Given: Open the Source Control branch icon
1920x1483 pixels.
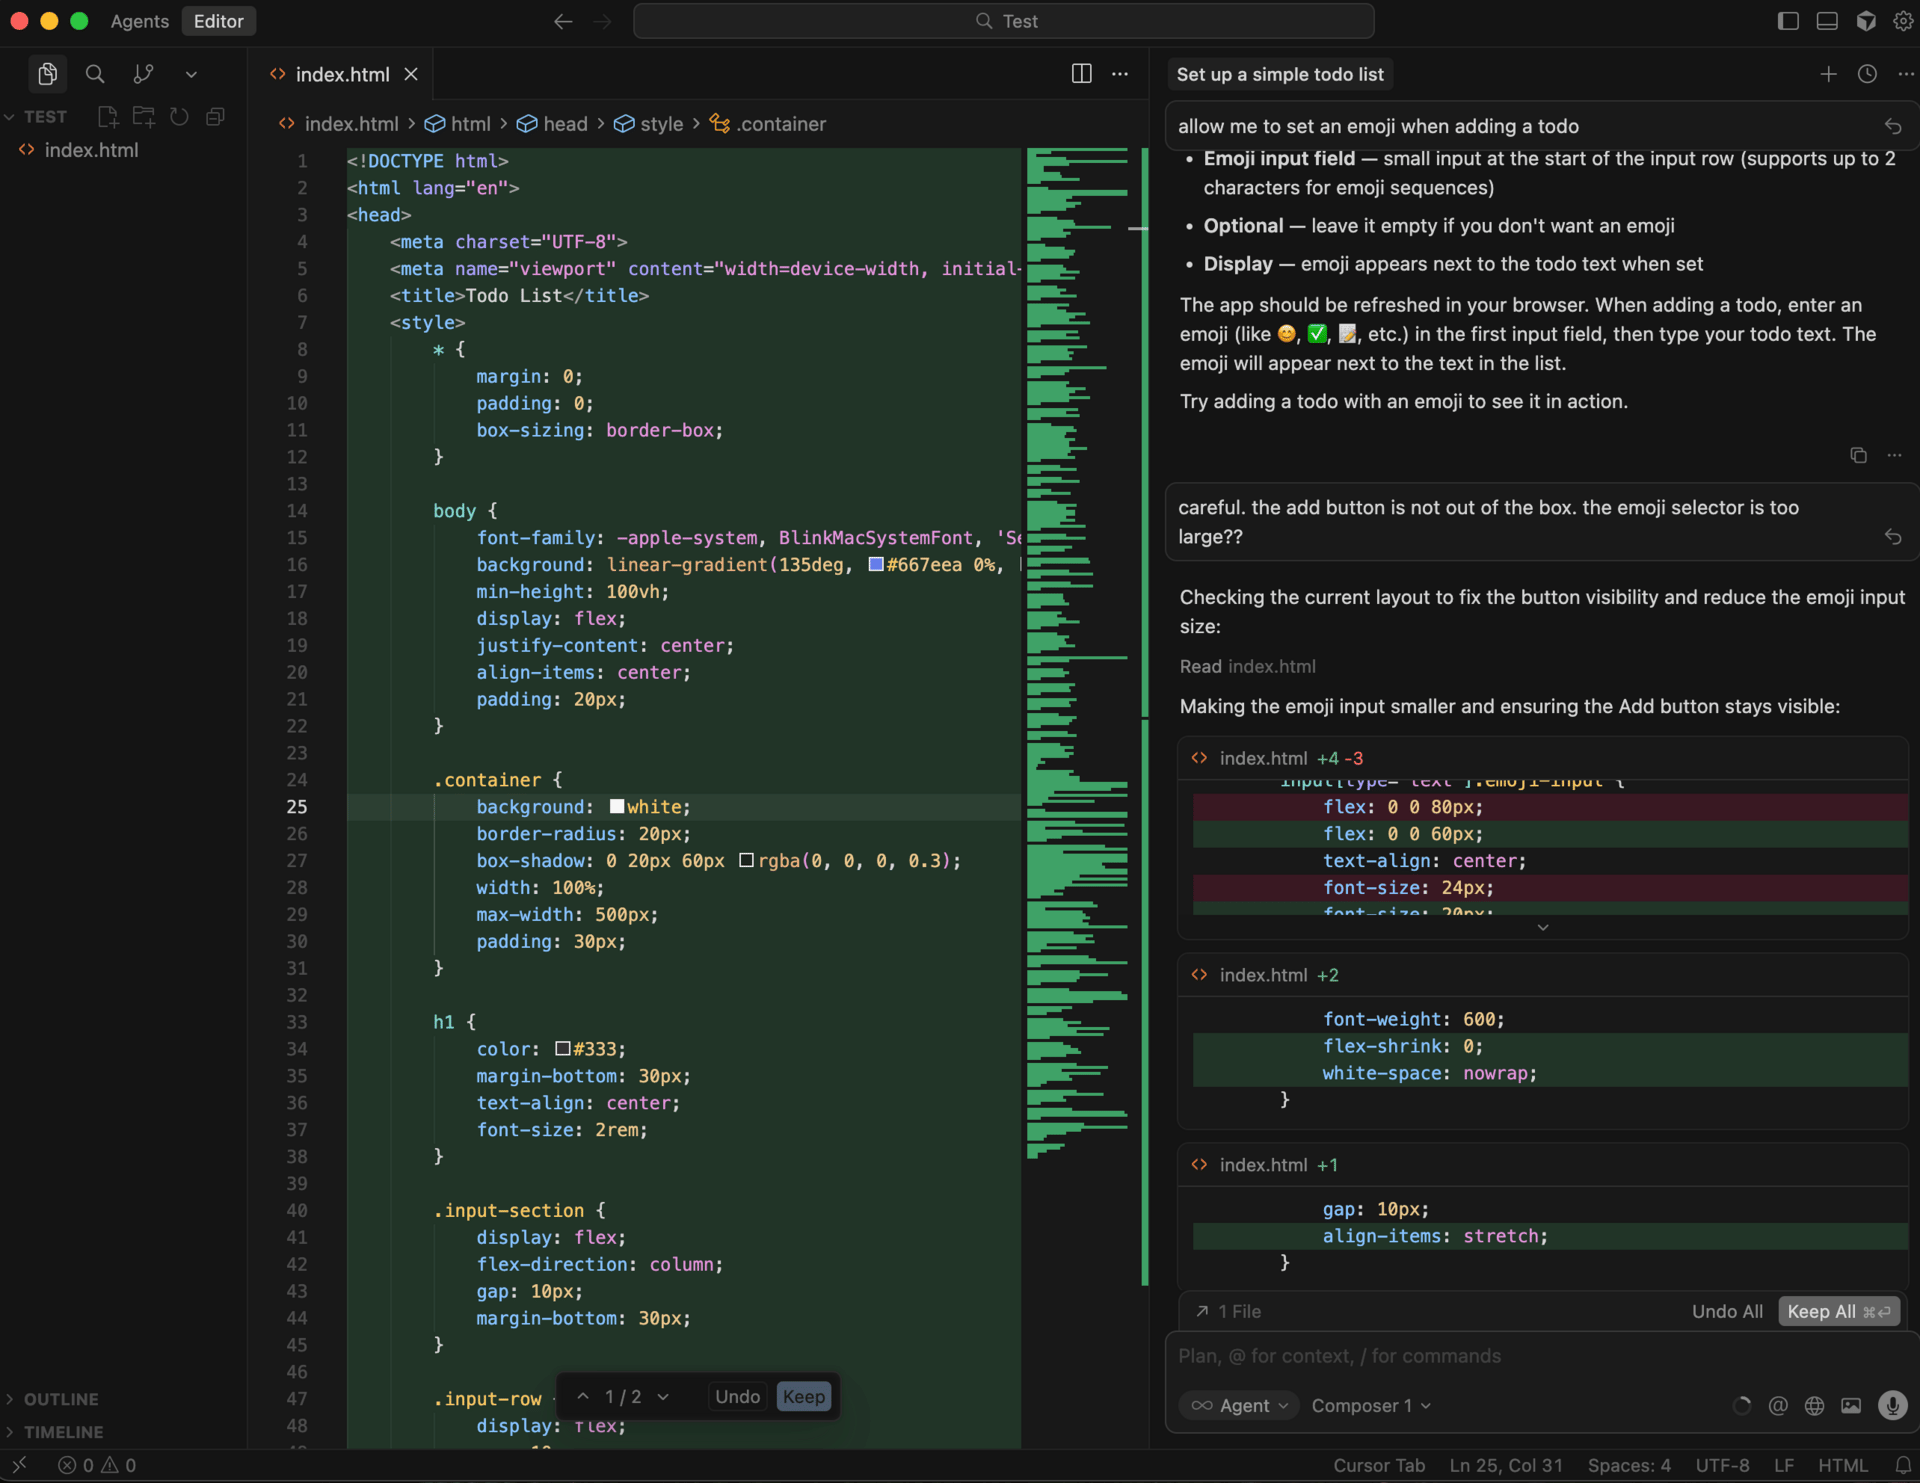Looking at the screenshot, I should tap(143, 74).
